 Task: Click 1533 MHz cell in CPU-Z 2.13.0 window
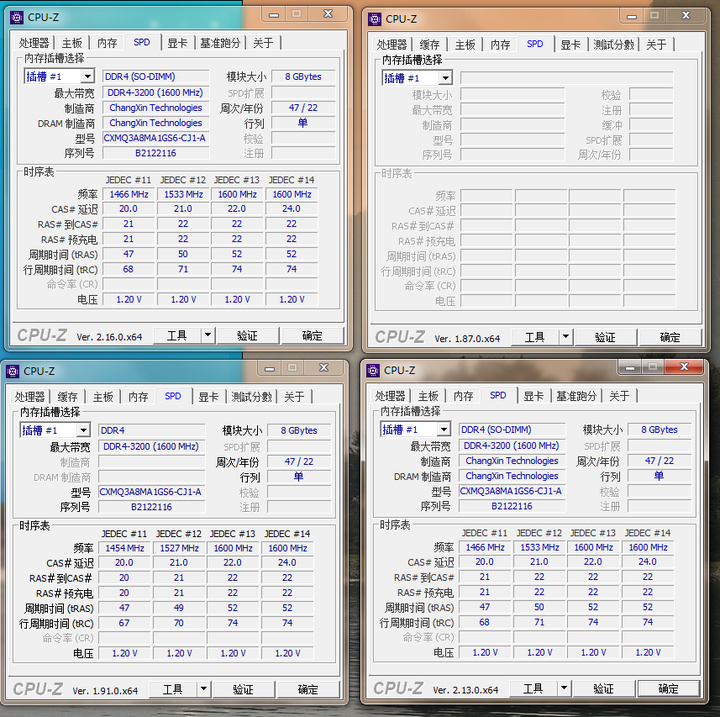(540, 547)
